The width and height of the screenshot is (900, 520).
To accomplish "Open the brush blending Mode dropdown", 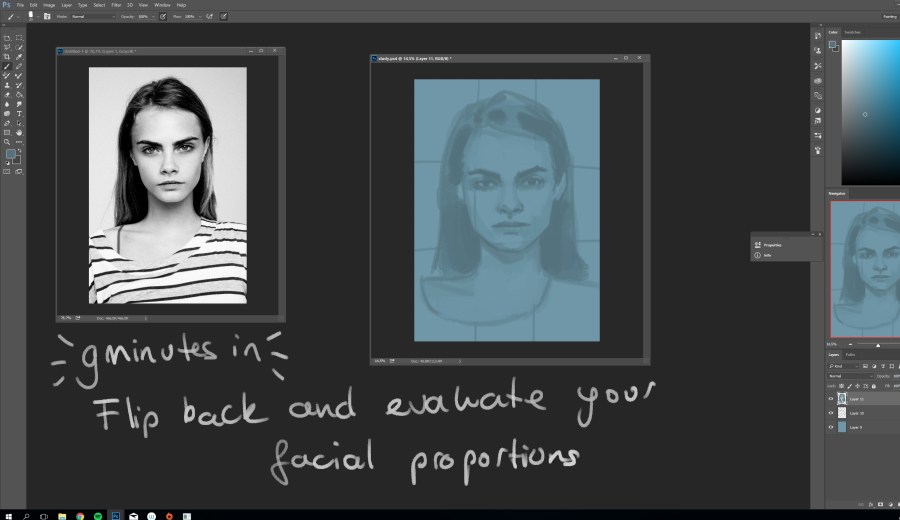I will 92,17.
